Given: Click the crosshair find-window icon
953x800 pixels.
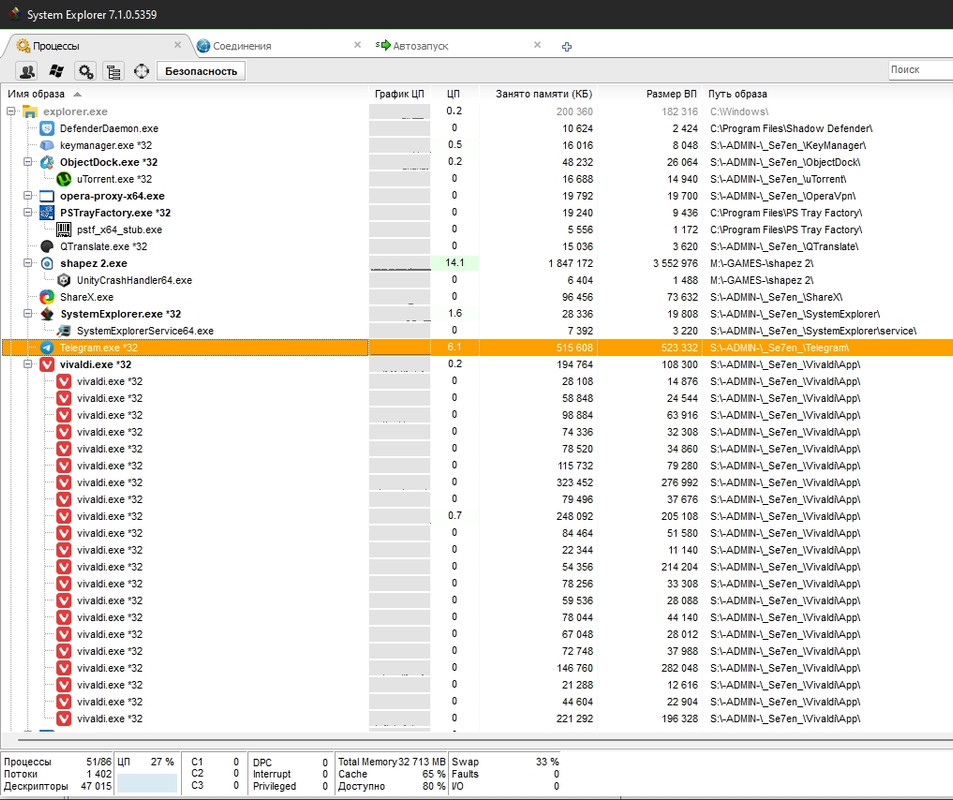Looking at the screenshot, I should [x=141, y=71].
